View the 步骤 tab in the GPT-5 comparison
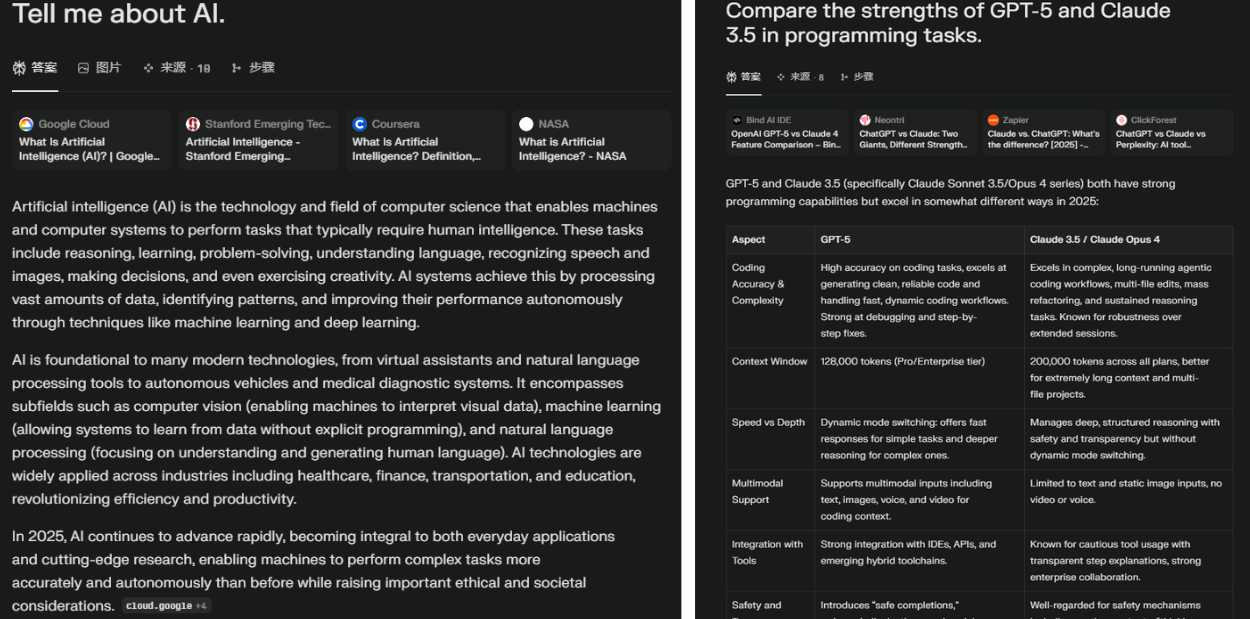Image resolution: width=1250 pixels, height=619 pixels. pos(856,77)
